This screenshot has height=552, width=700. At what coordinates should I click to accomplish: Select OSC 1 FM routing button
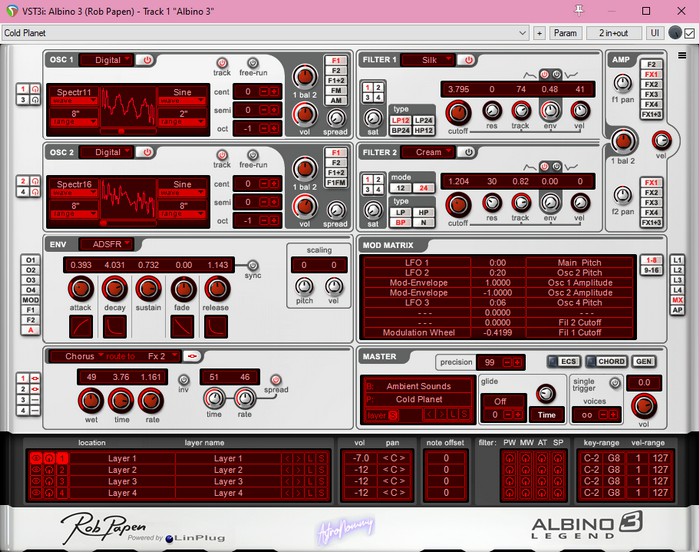[x=336, y=91]
